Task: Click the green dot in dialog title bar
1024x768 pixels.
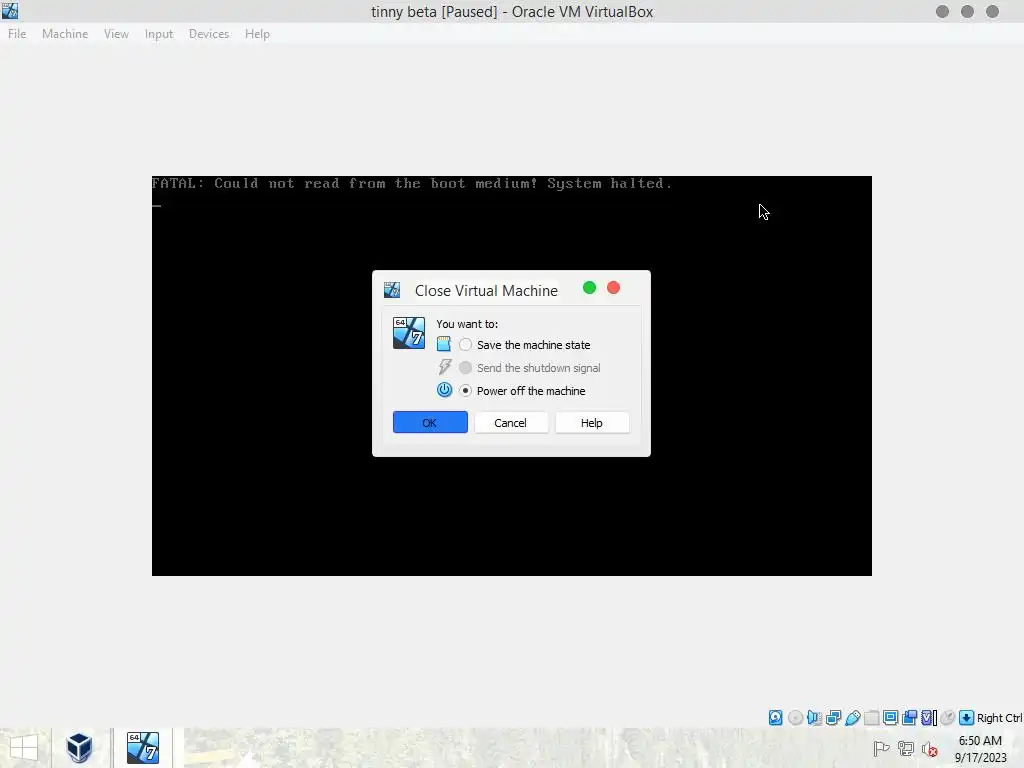Action: (589, 288)
